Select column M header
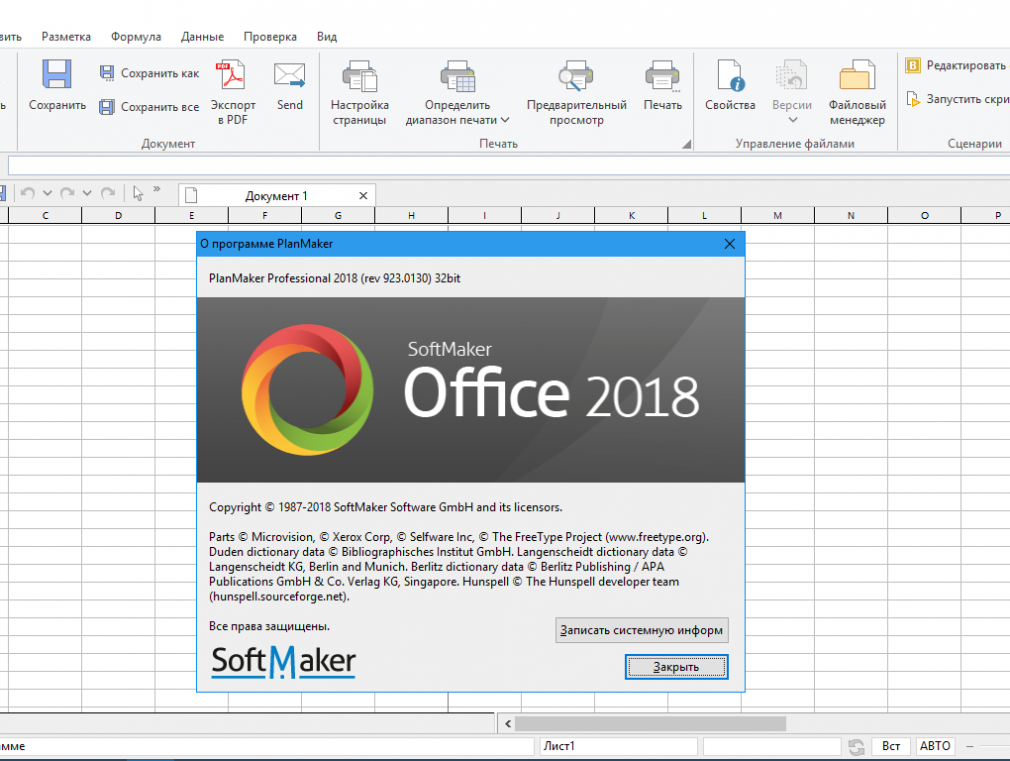The image size is (1010, 761). pos(777,216)
